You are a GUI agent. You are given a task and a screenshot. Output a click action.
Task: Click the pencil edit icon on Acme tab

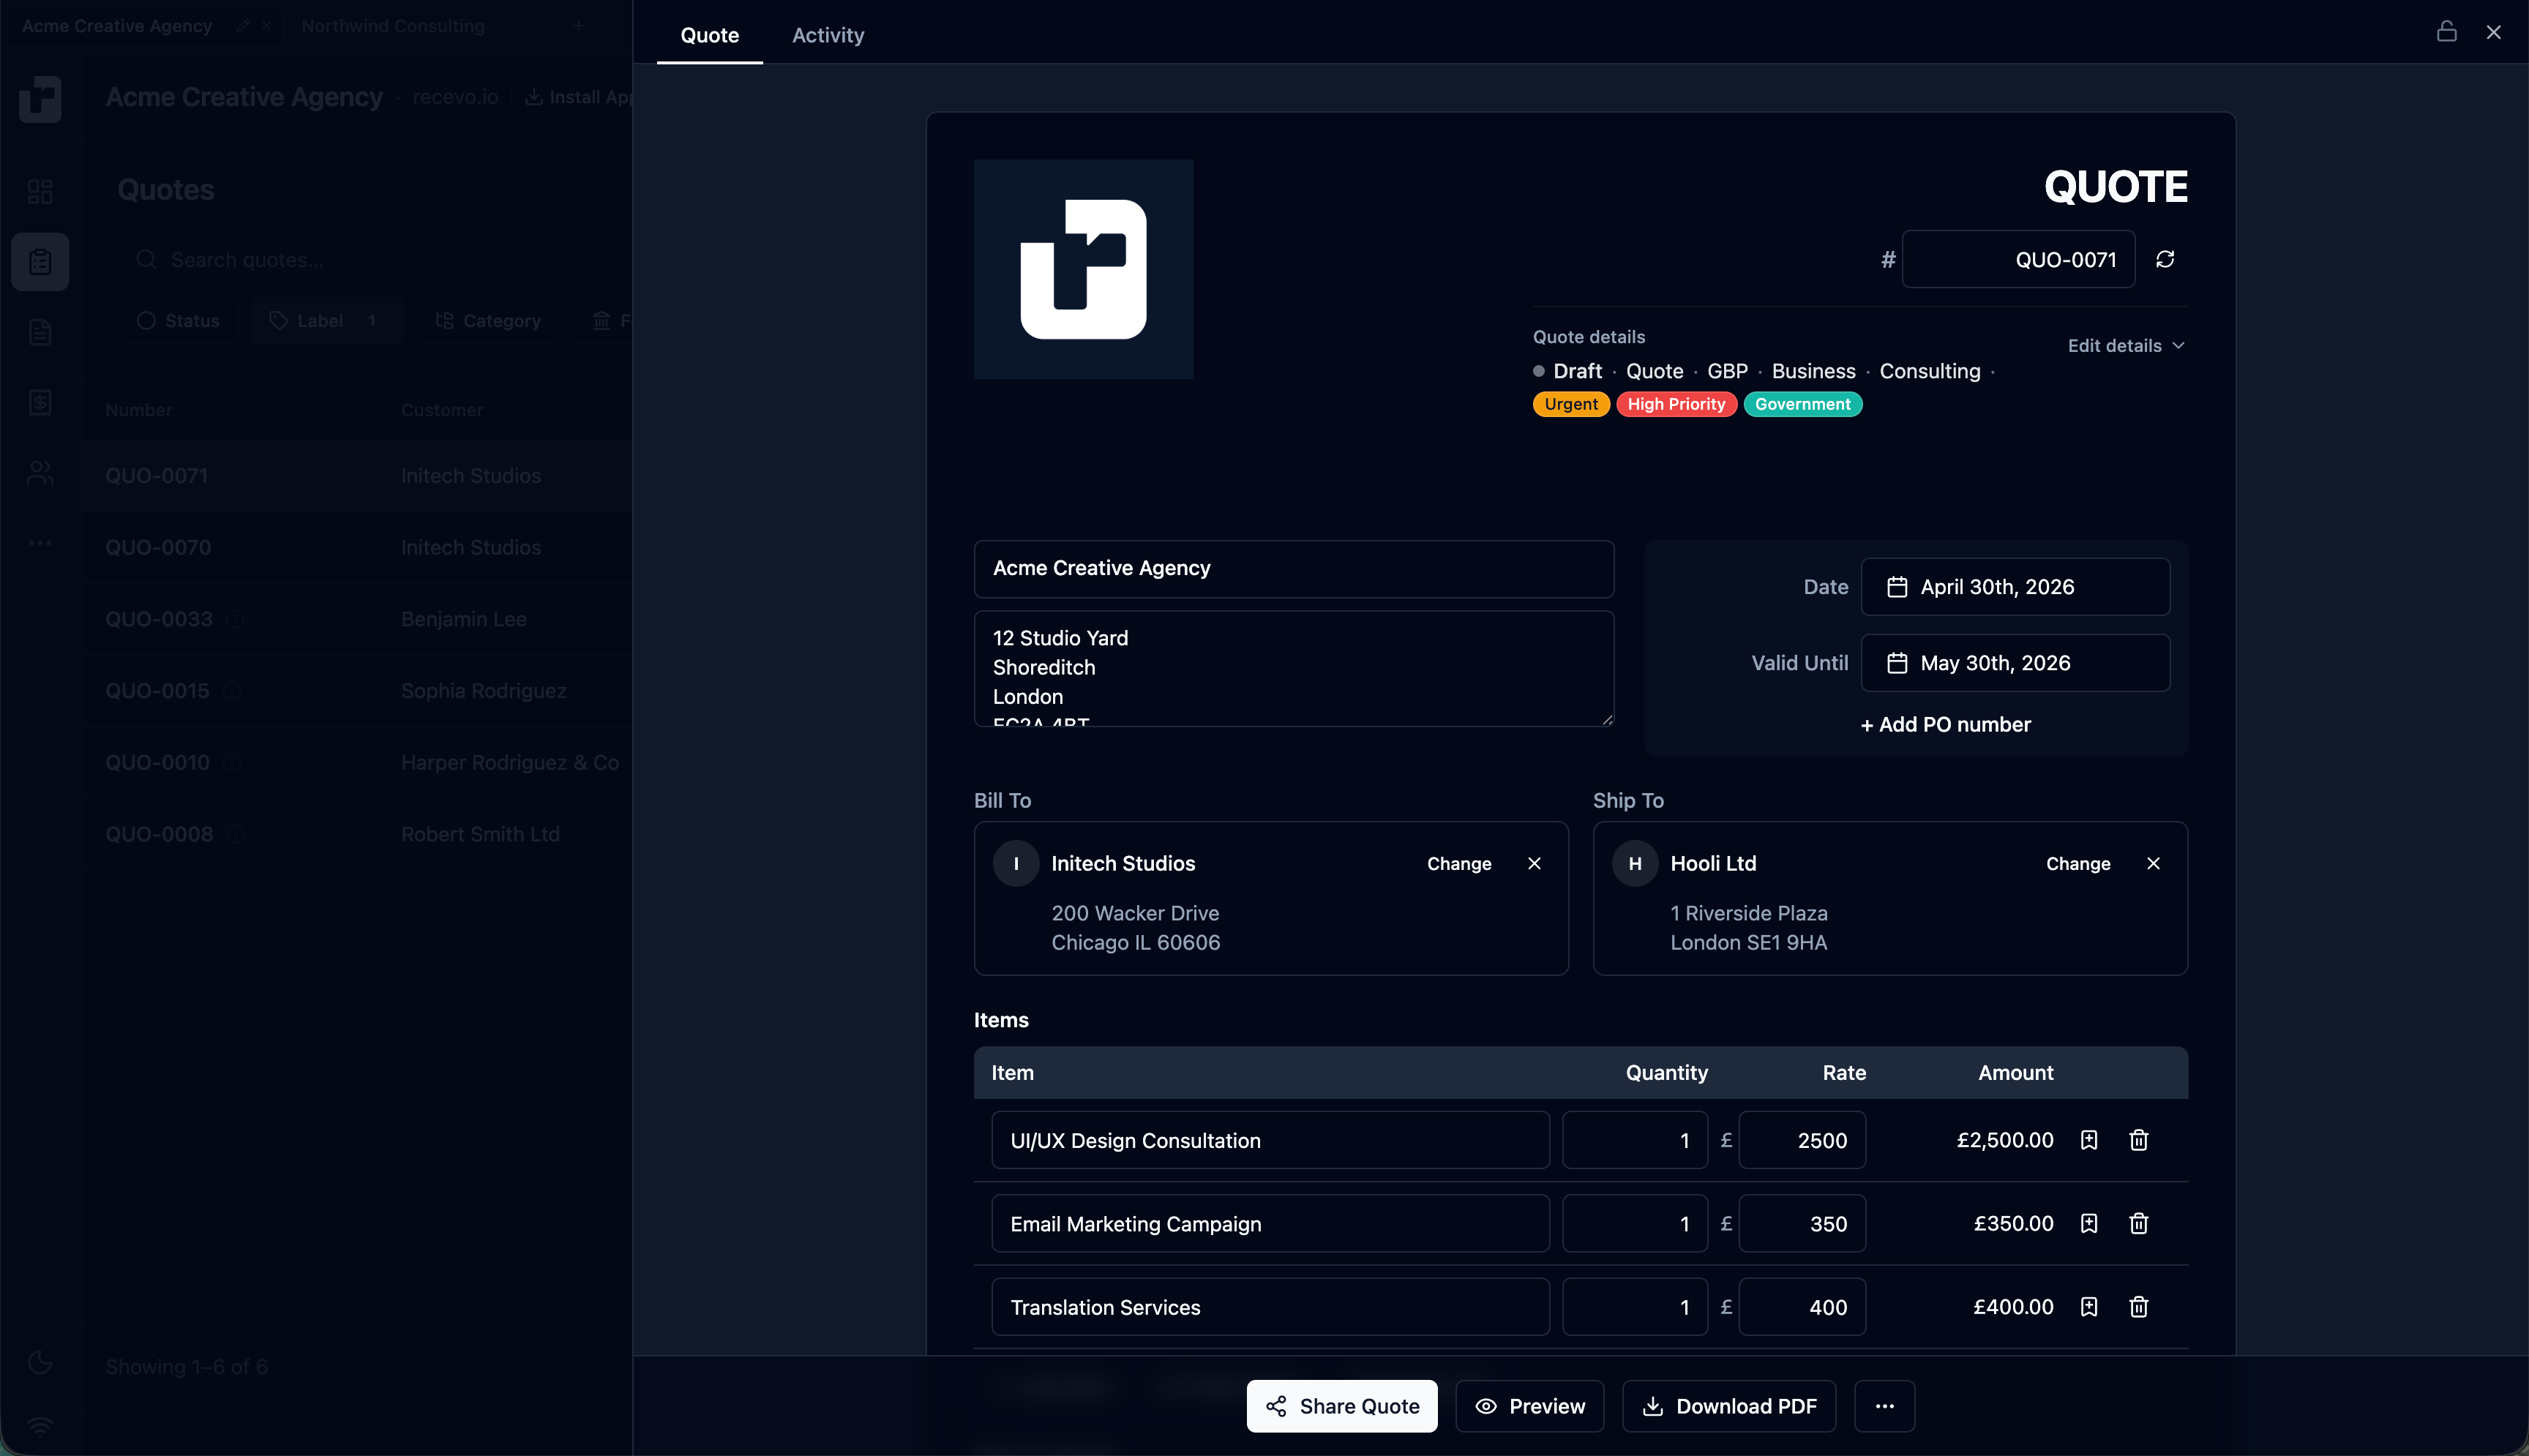click(x=242, y=26)
